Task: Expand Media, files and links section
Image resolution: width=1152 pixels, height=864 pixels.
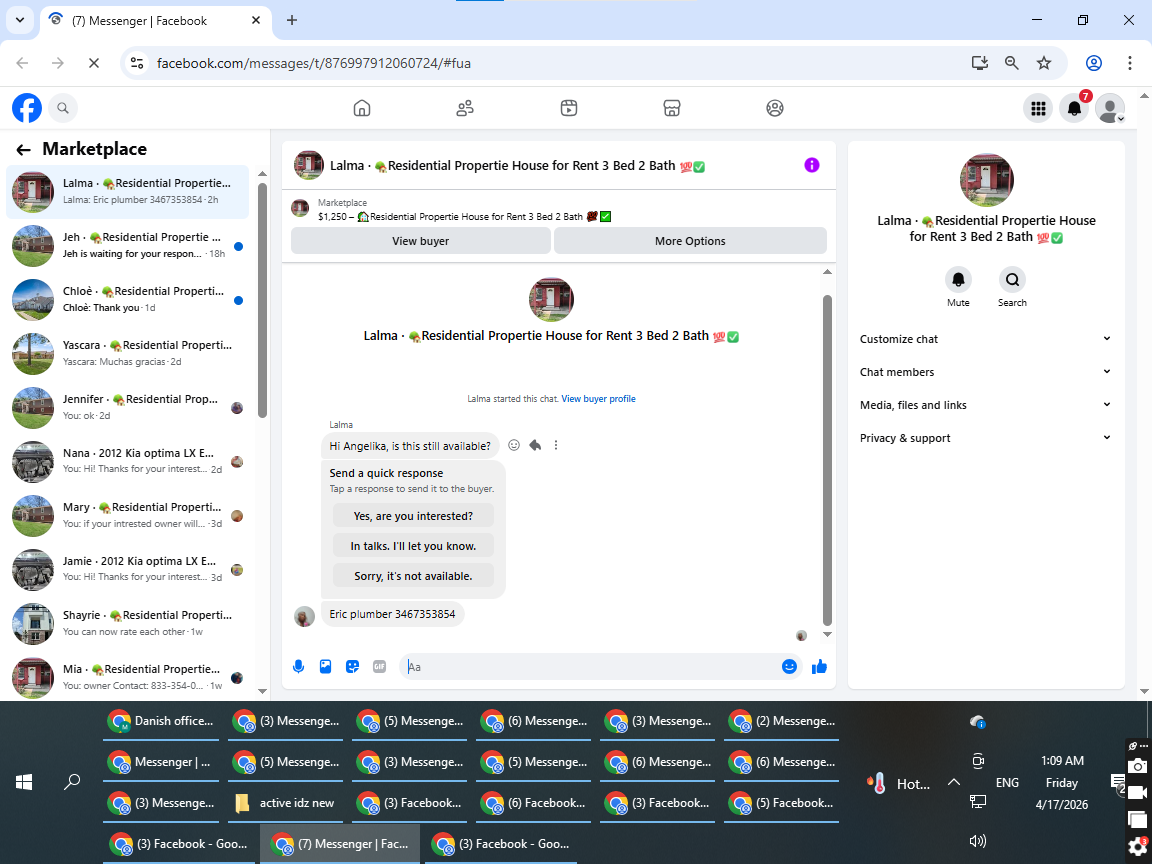Action: 985,405
